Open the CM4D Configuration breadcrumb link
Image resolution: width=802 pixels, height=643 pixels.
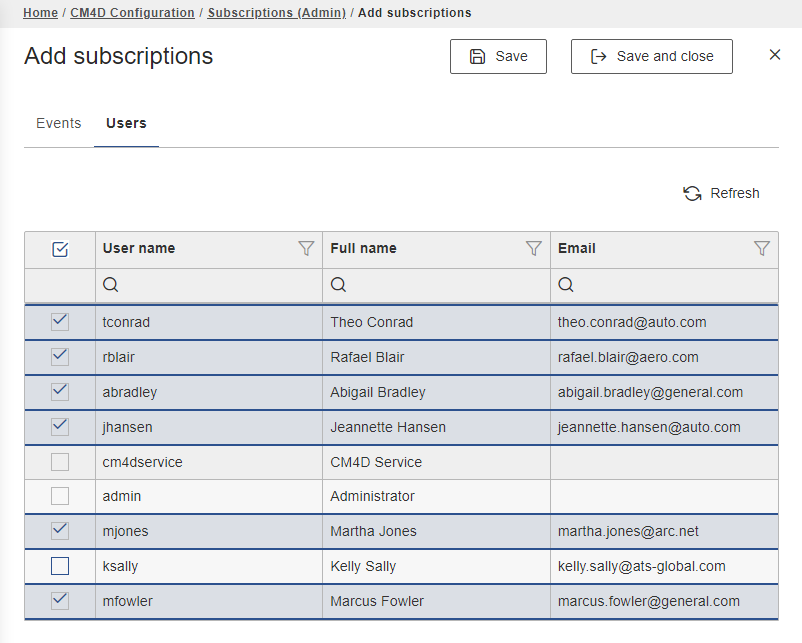132,13
